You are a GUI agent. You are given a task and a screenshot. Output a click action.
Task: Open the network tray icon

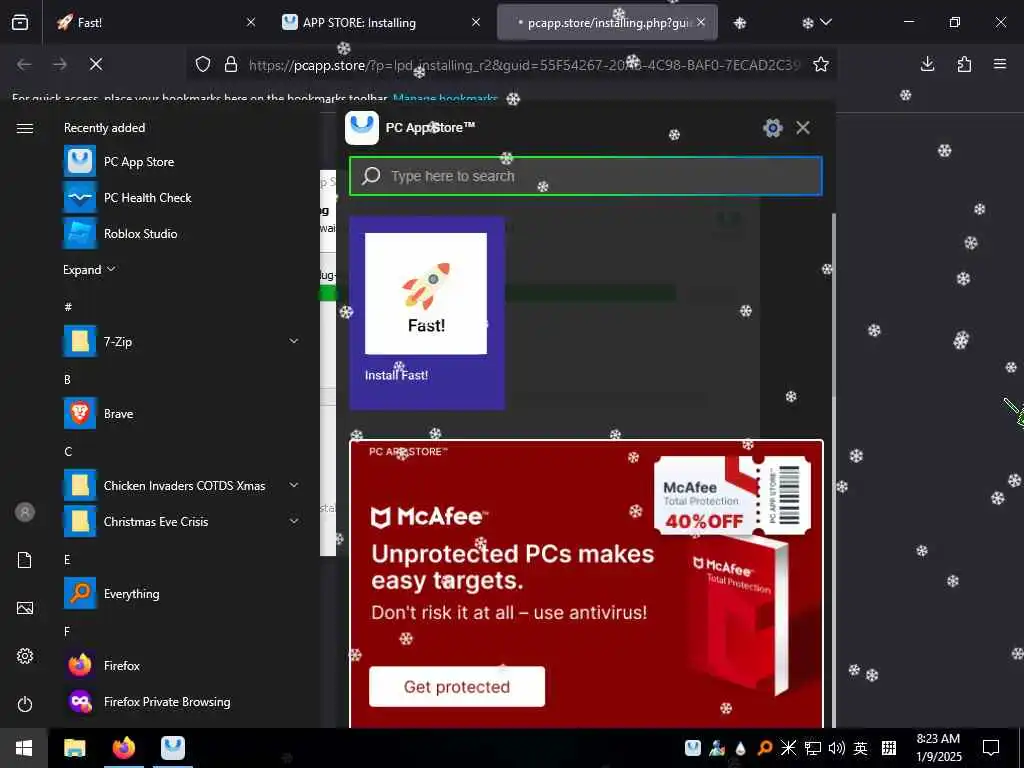pos(812,748)
